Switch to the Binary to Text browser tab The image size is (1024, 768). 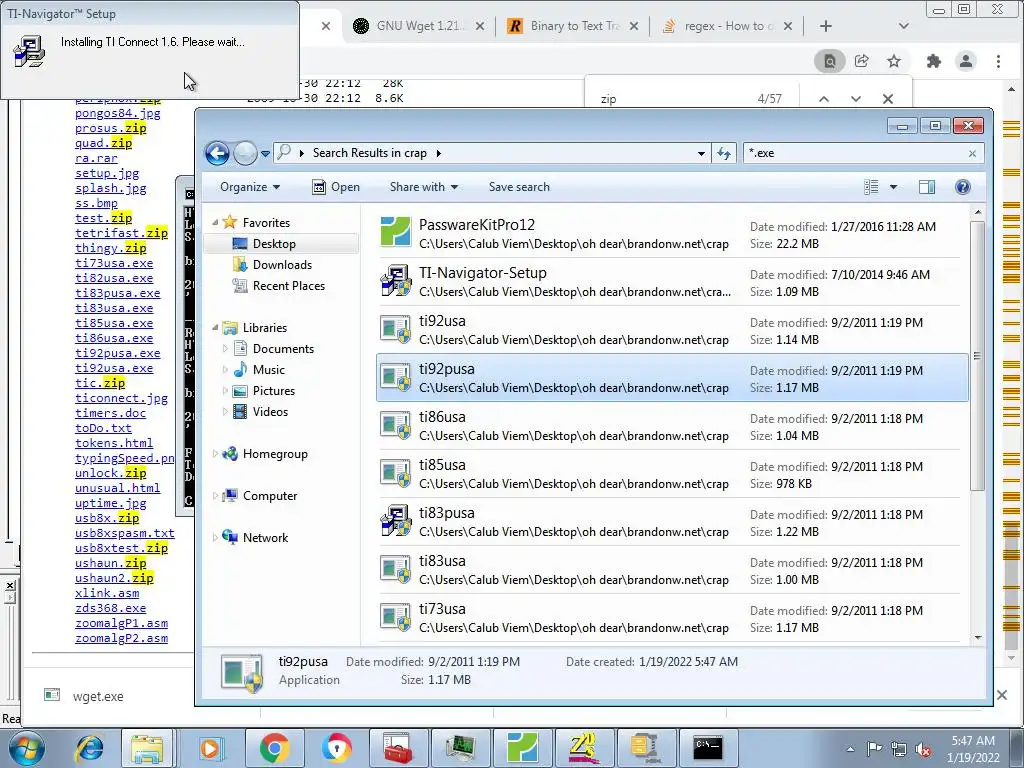(572, 26)
